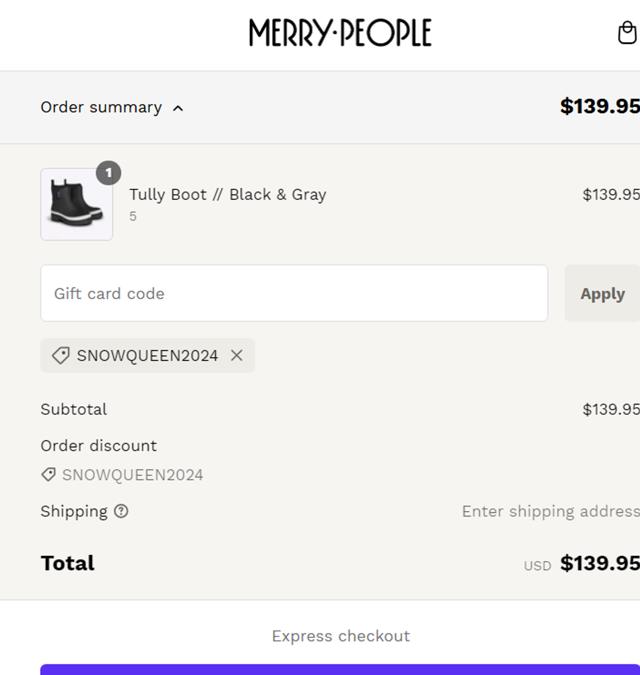Open the shopping bag icon
Screen dimensions: 640x675
[x=627, y=33]
